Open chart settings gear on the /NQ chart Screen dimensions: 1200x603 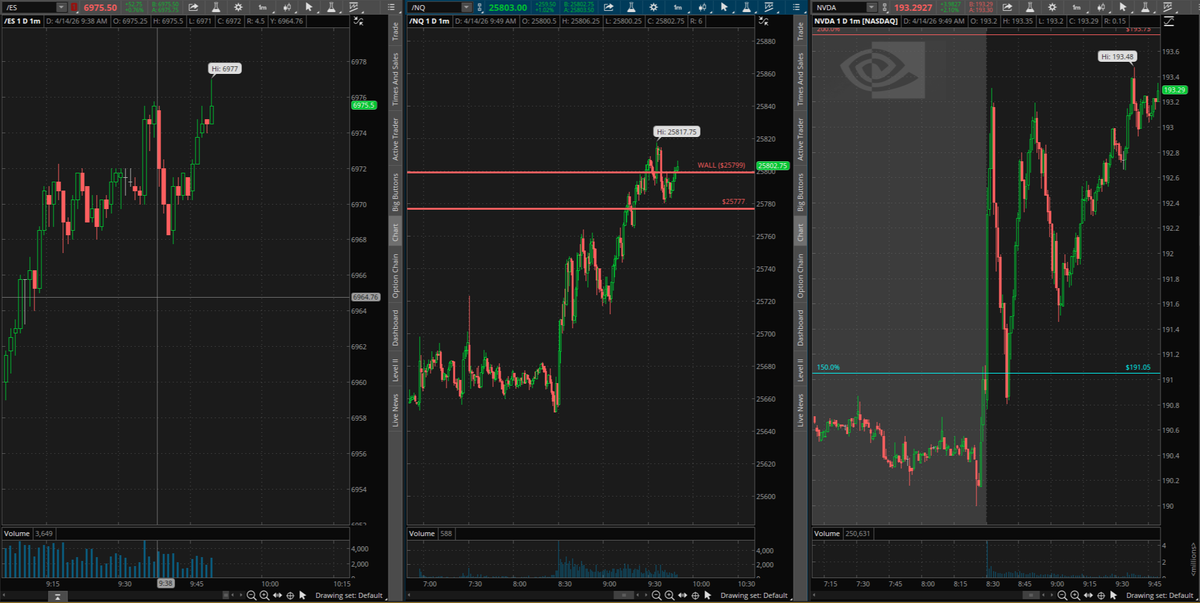[652, 7]
